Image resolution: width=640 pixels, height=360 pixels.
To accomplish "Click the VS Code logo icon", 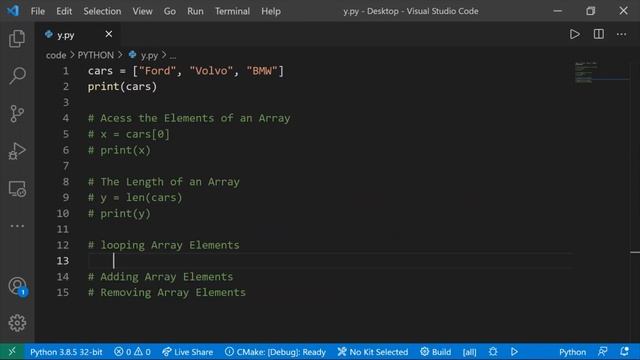I will [x=13, y=11].
